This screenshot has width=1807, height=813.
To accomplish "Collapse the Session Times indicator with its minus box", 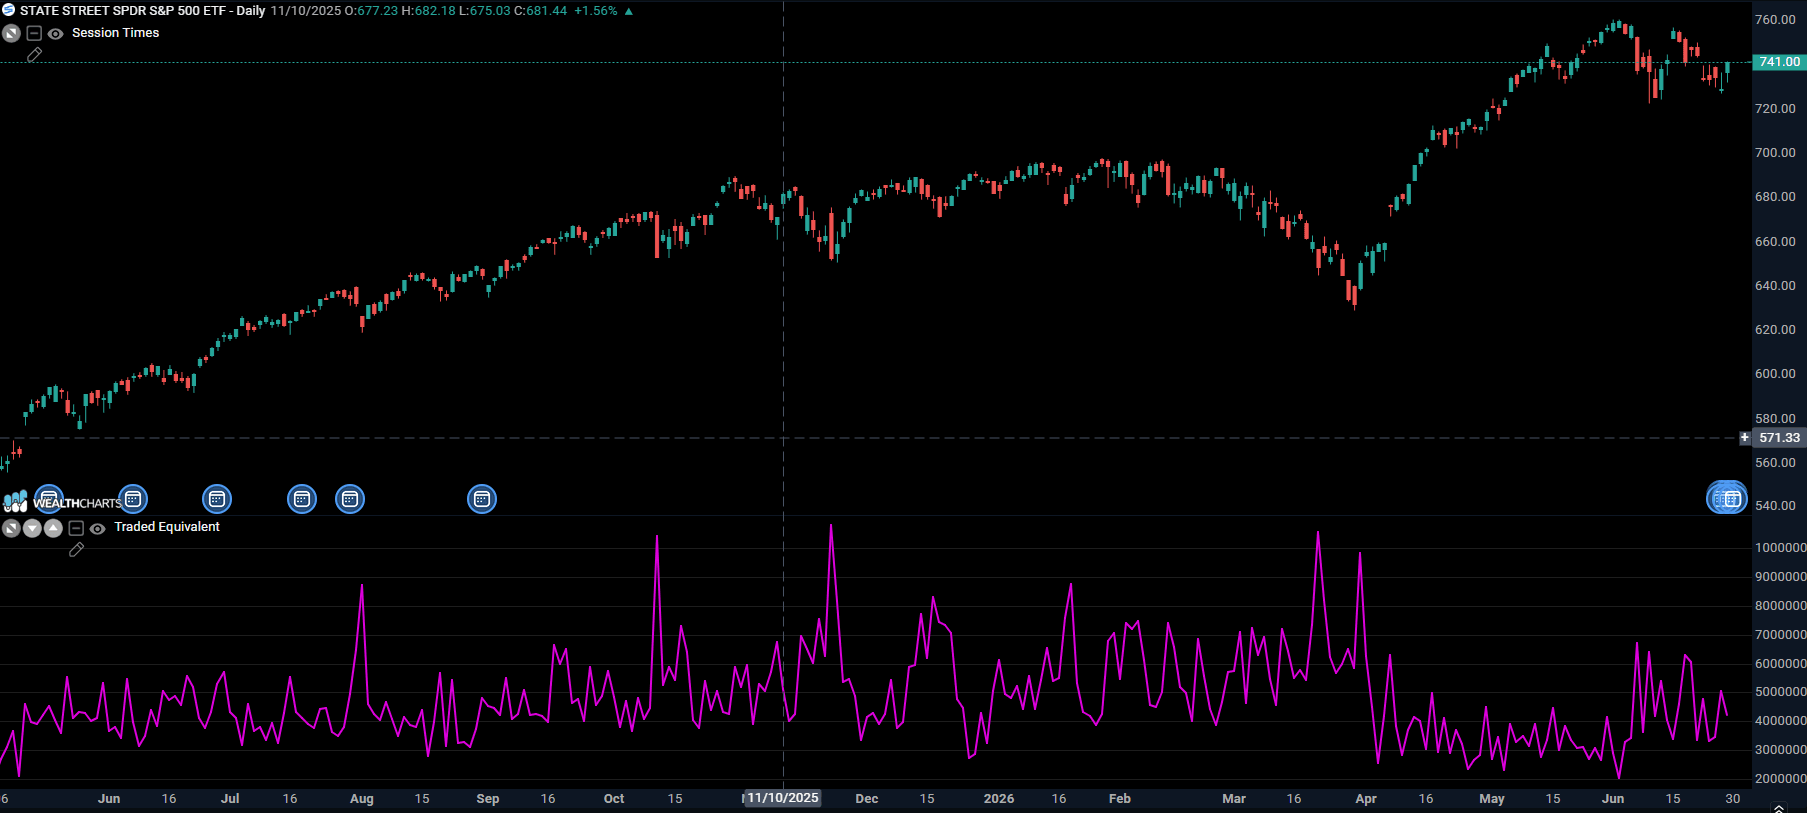I will [34, 33].
